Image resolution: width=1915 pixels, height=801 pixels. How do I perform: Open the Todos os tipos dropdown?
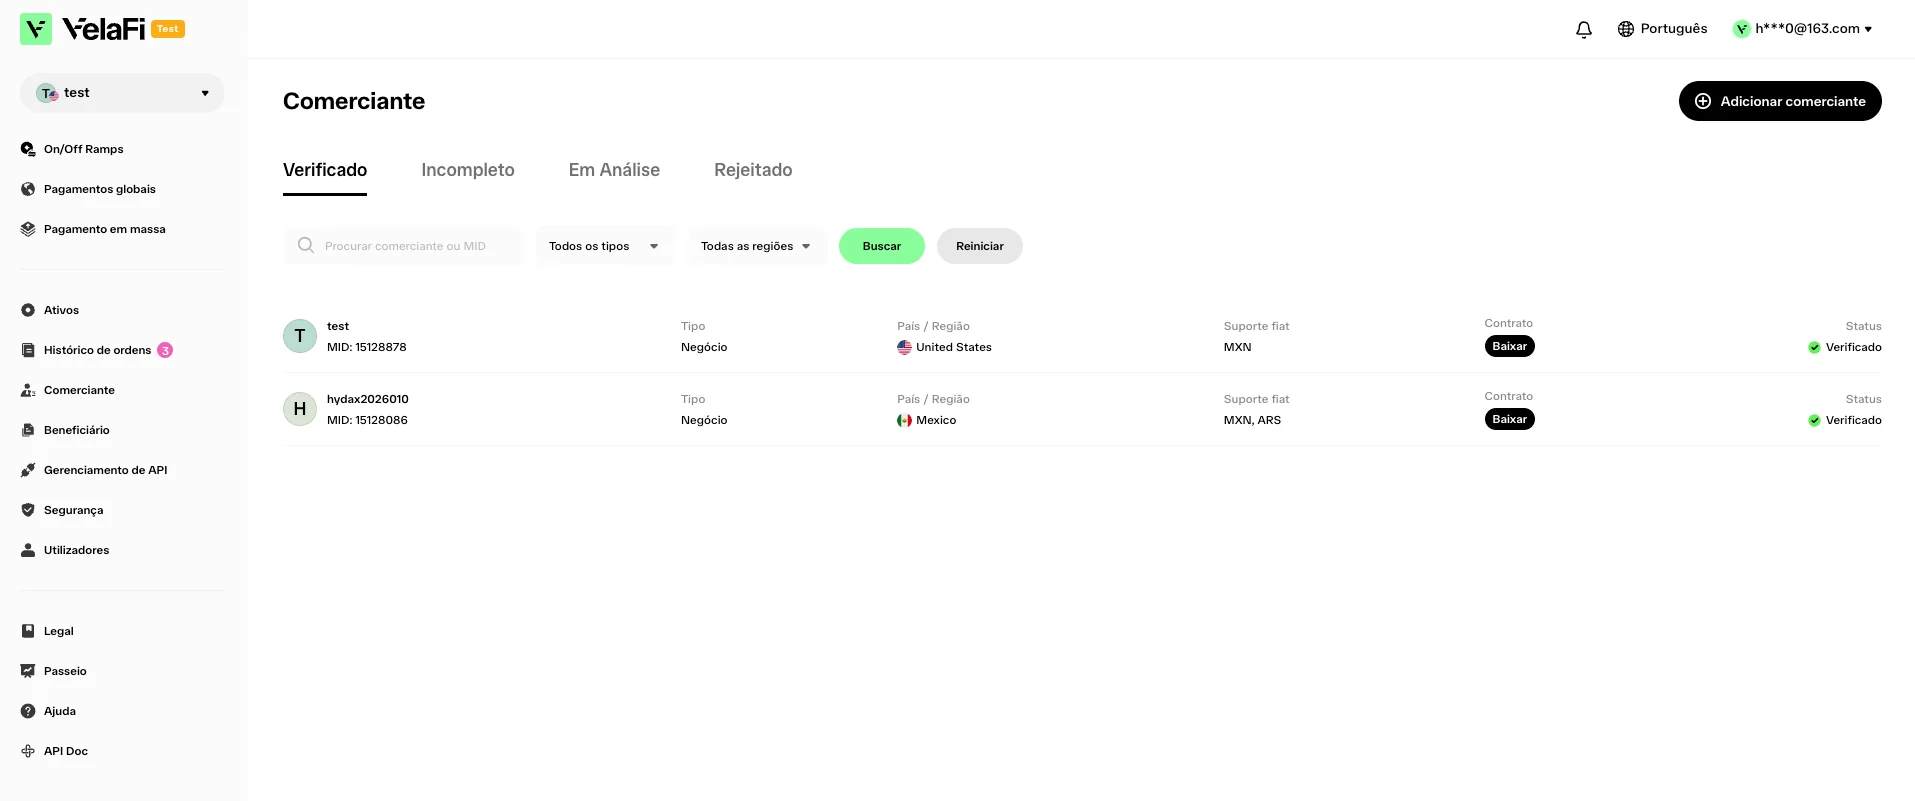point(605,246)
